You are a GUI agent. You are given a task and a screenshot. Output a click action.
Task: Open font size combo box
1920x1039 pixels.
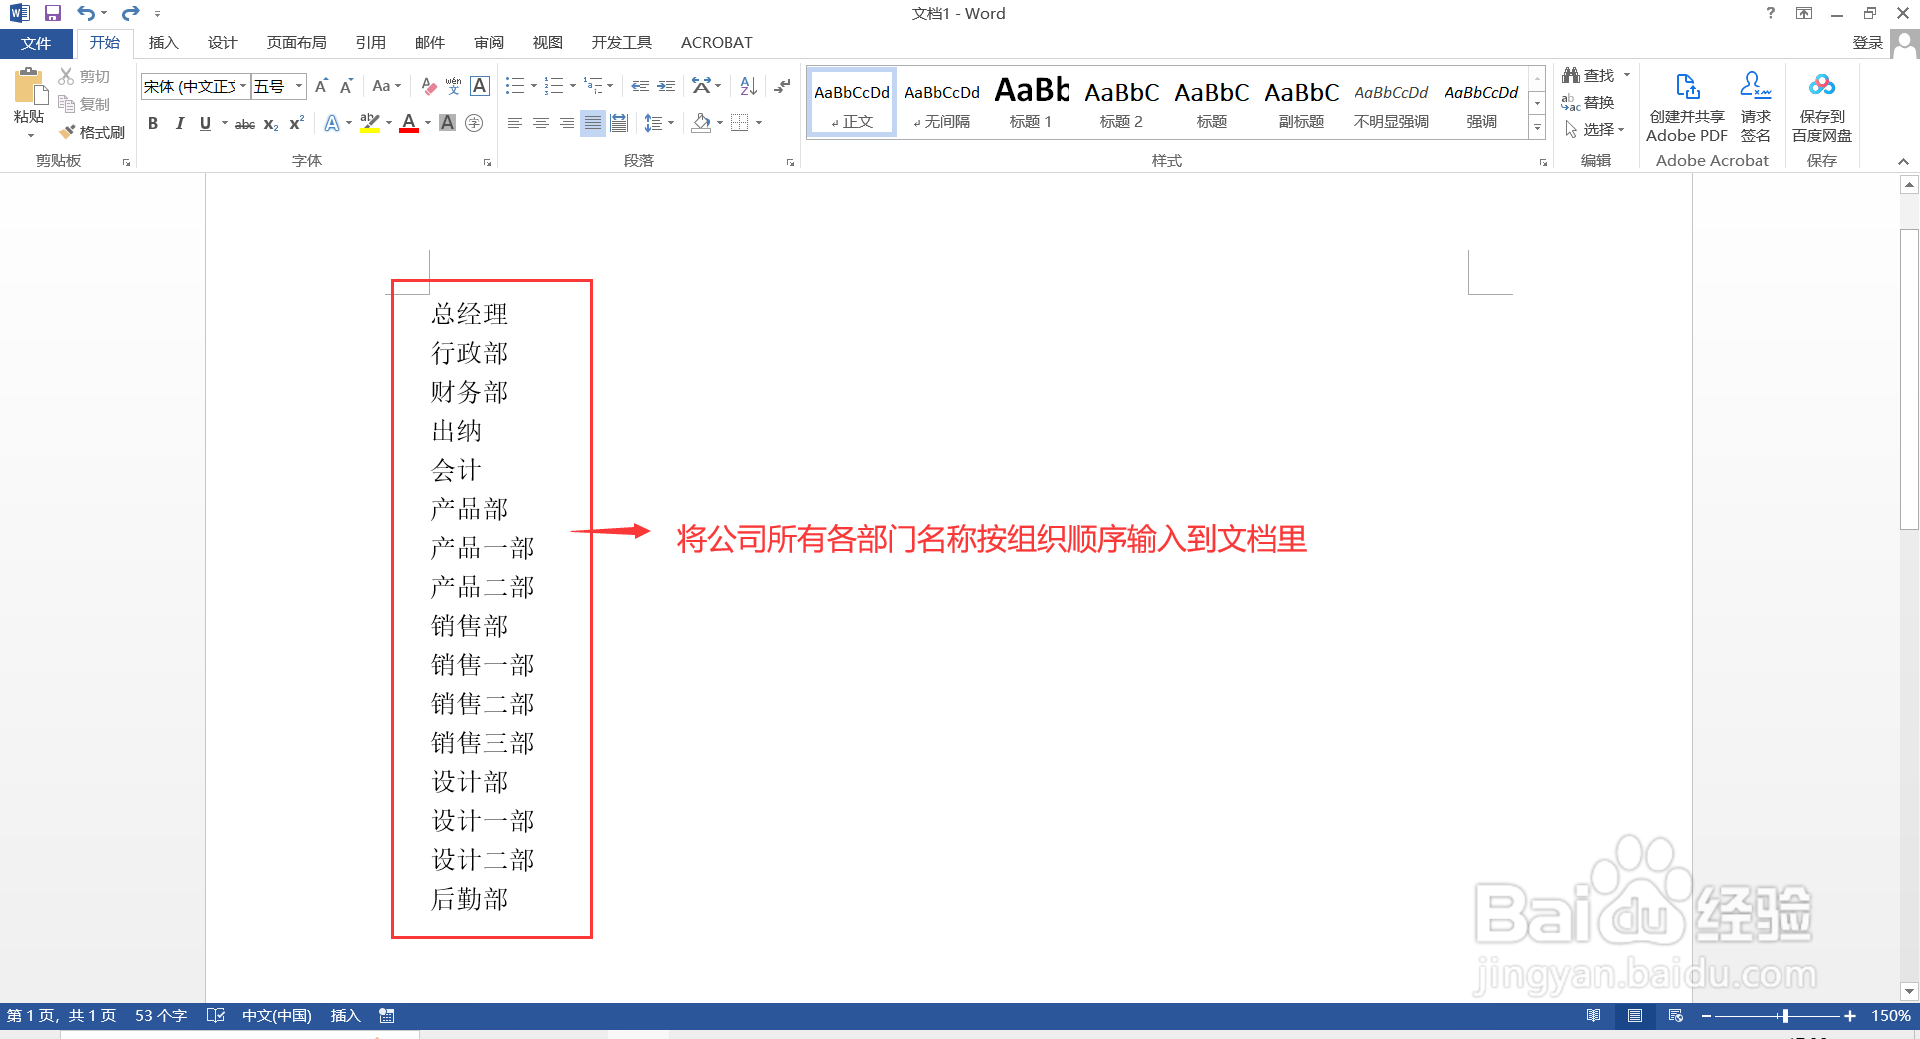tap(278, 86)
